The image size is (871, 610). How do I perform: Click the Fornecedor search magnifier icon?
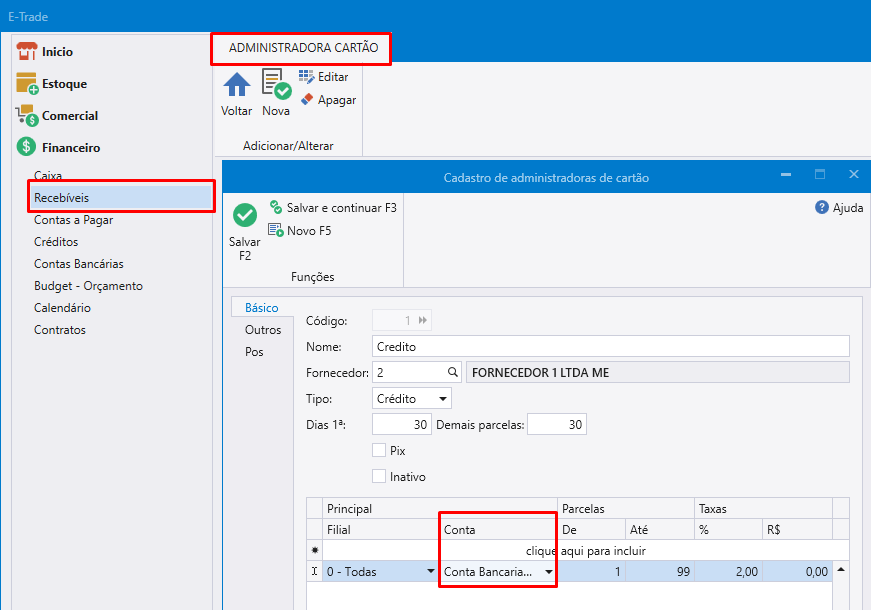pos(453,373)
